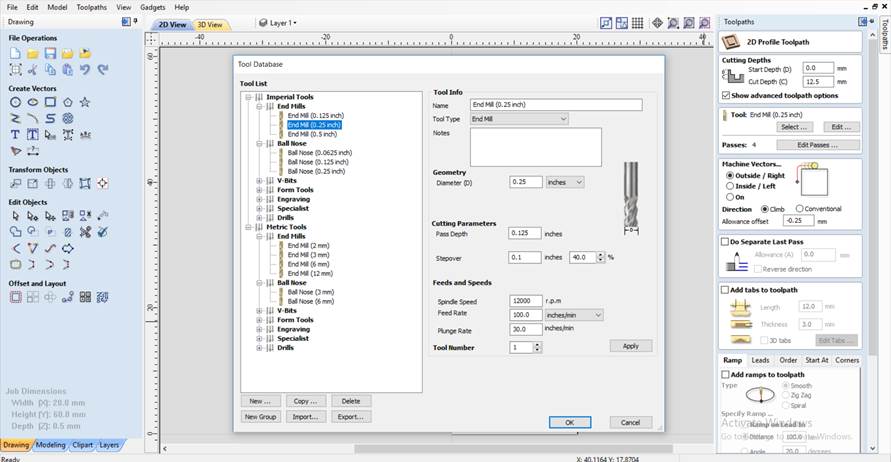891x462 pixels.
Task: Click the Nest Parts icon in Offset and Layout
Action: click(103, 297)
